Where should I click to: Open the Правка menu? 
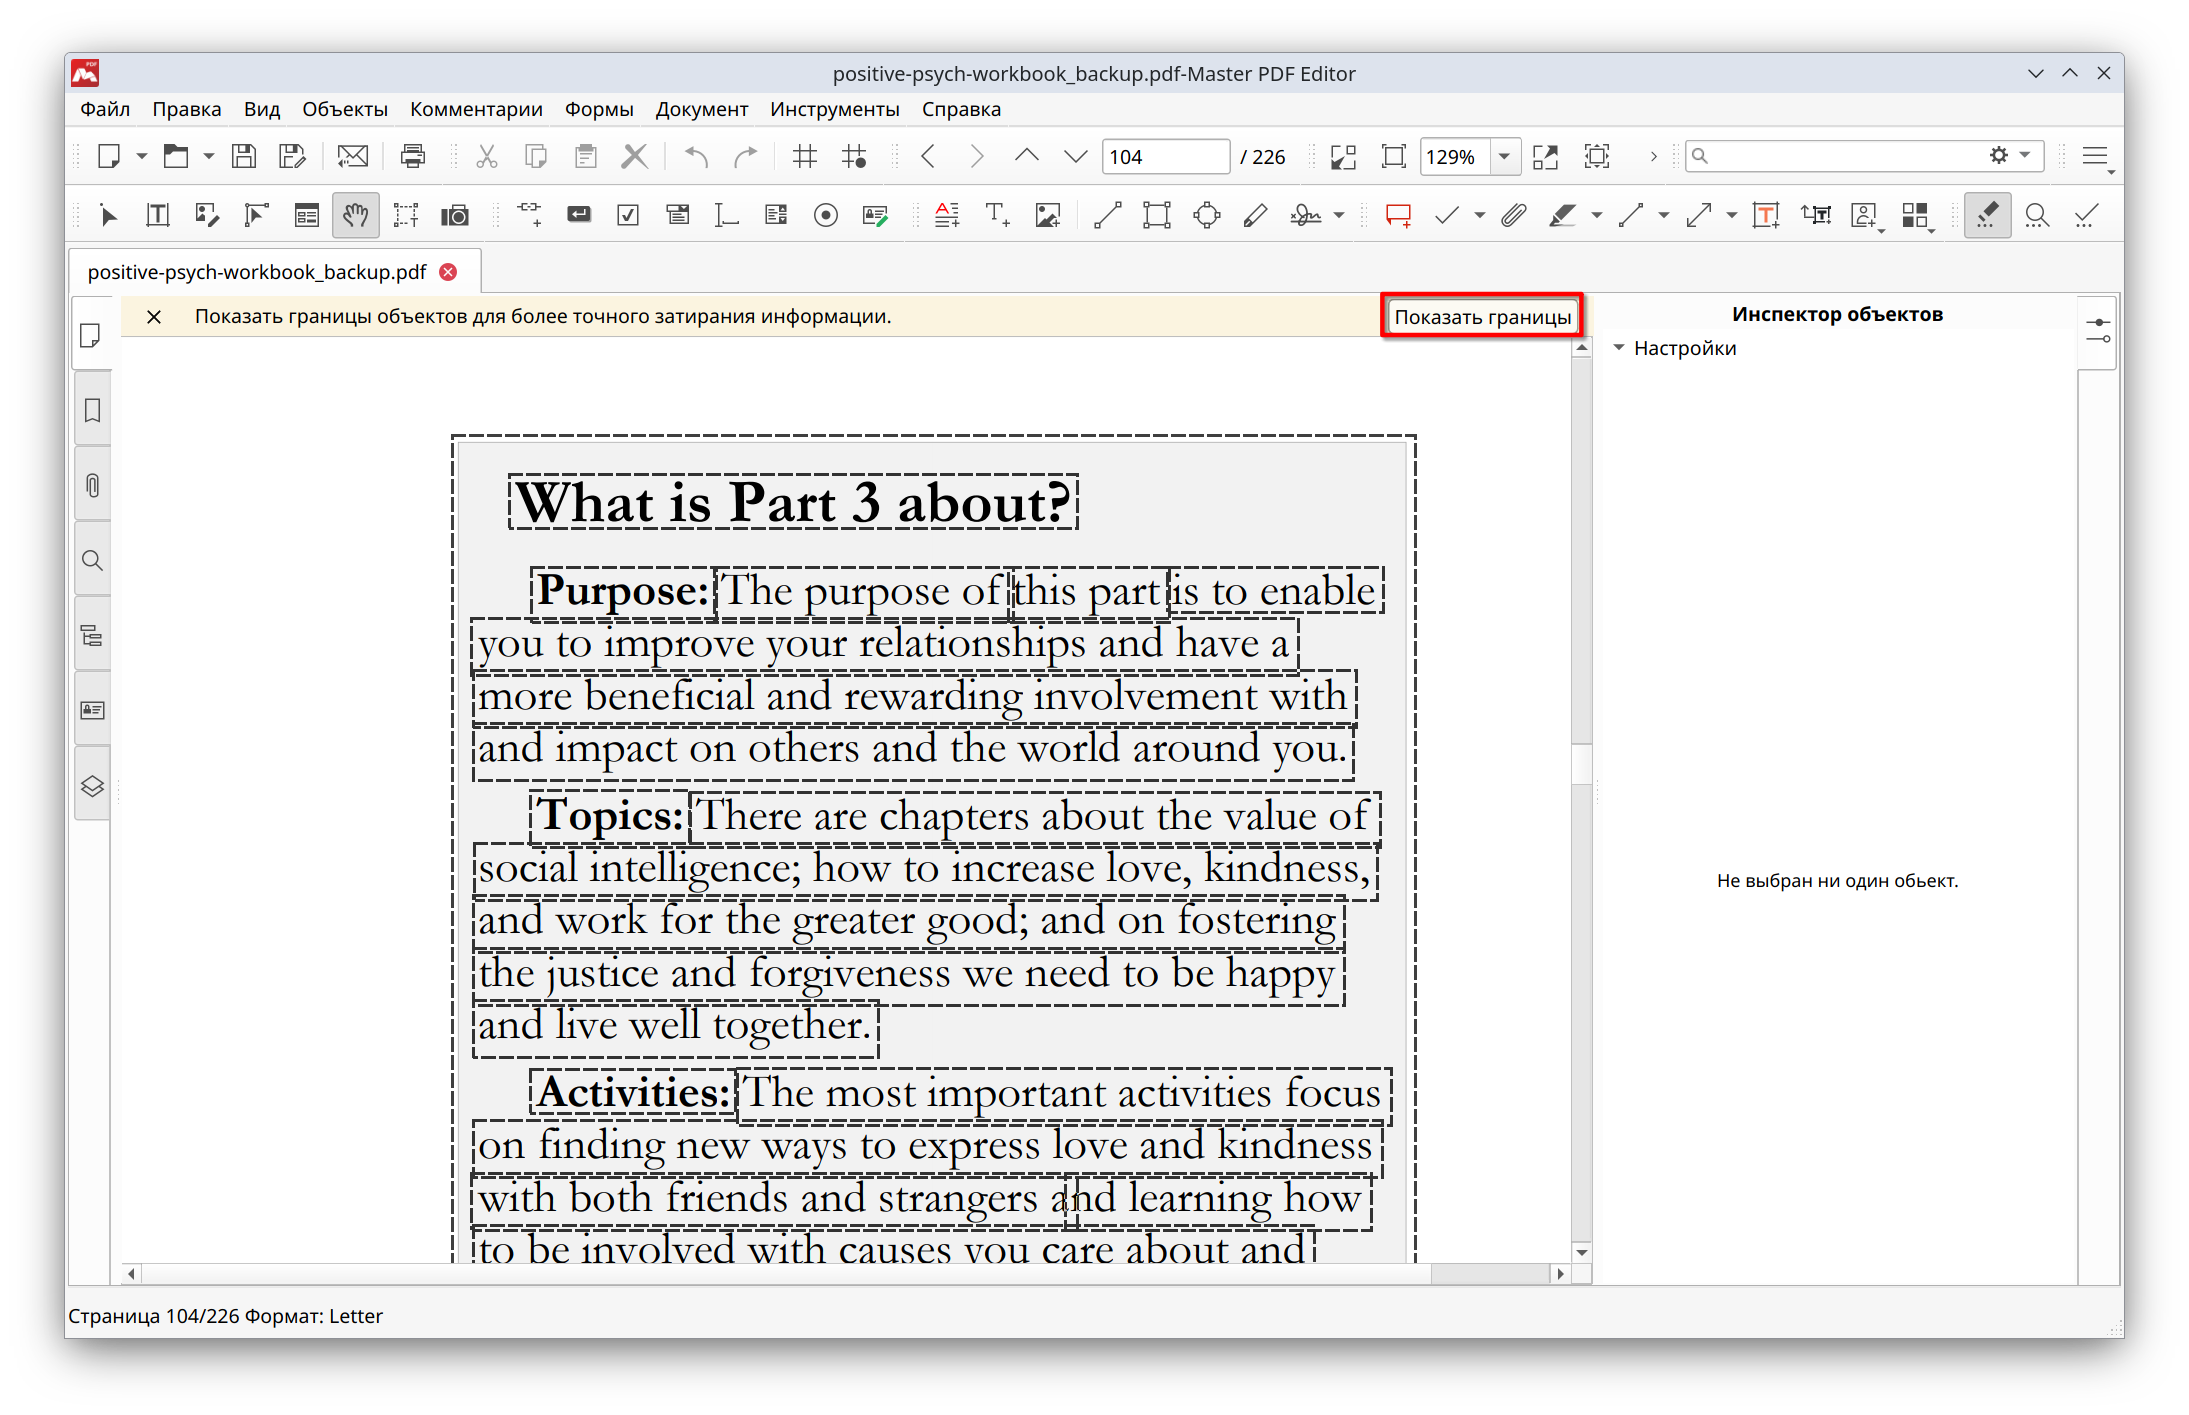[187, 109]
